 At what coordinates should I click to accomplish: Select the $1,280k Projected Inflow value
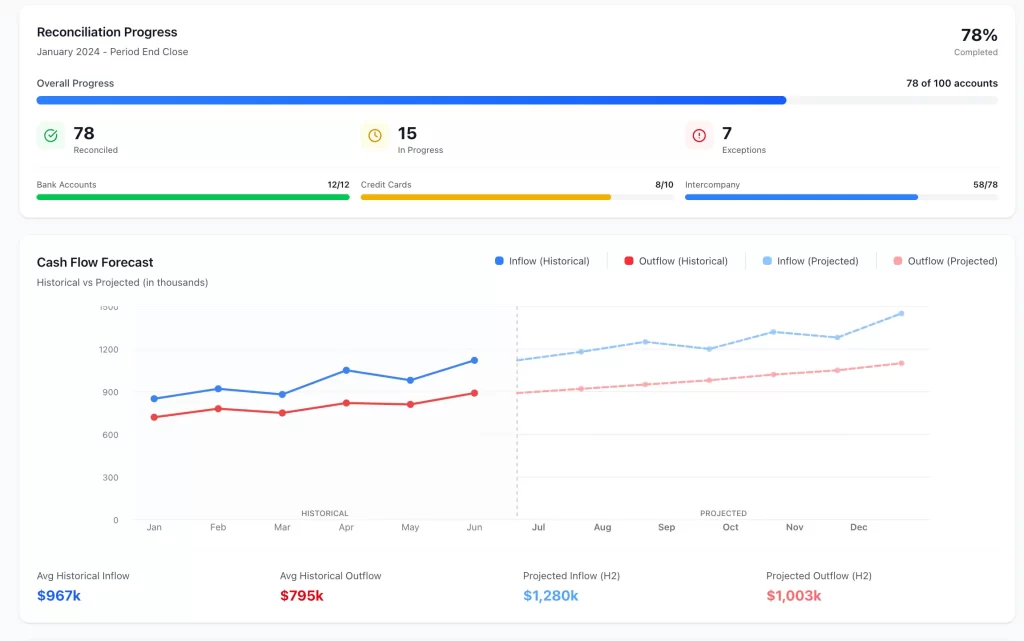tap(550, 593)
